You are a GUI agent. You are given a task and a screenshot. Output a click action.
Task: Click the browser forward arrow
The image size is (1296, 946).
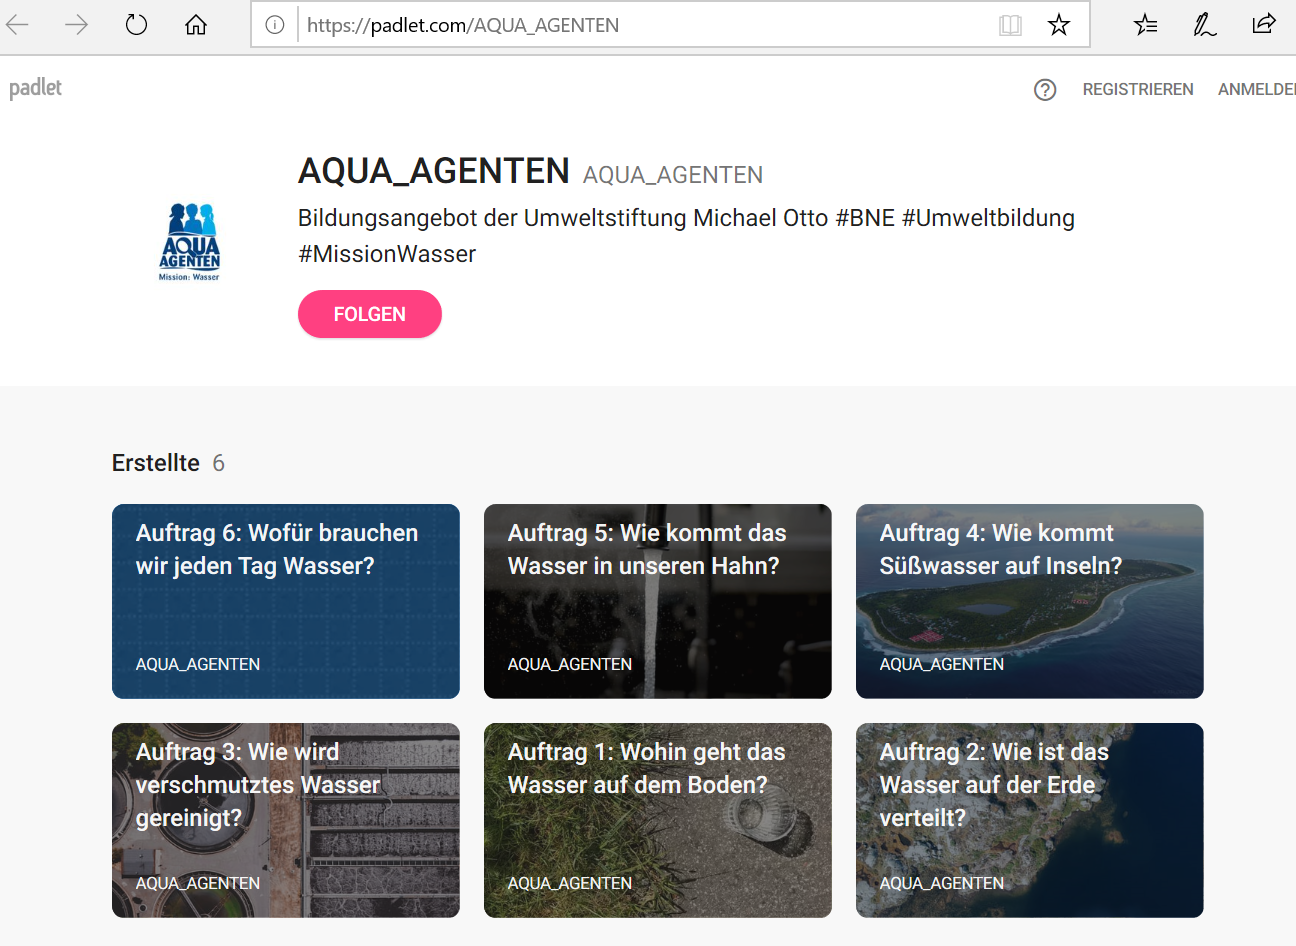click(x=76, y=25)
